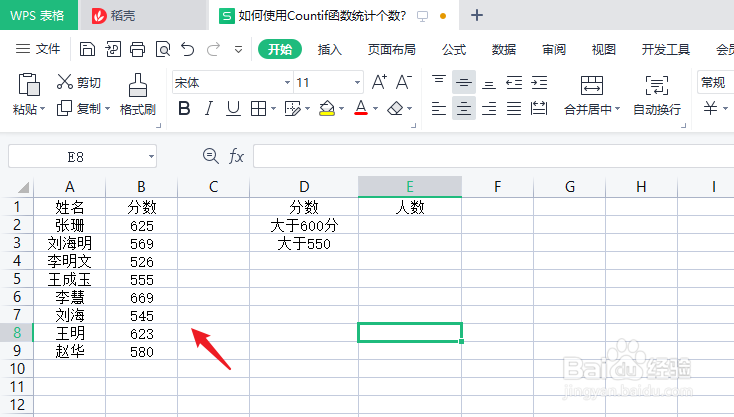Toggle 自动换行 wrap text
Image resolution: width=734 pixels, height=417 pixels.
coord(657,95)
